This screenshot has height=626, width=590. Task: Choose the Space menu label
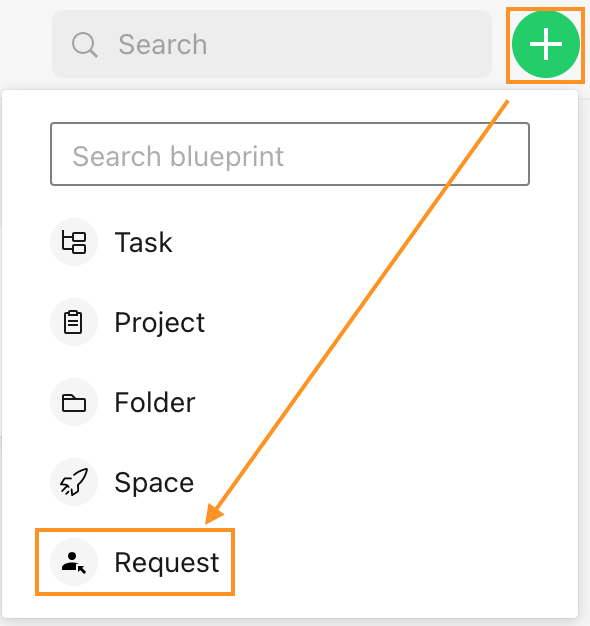click(x=154, y=483)
